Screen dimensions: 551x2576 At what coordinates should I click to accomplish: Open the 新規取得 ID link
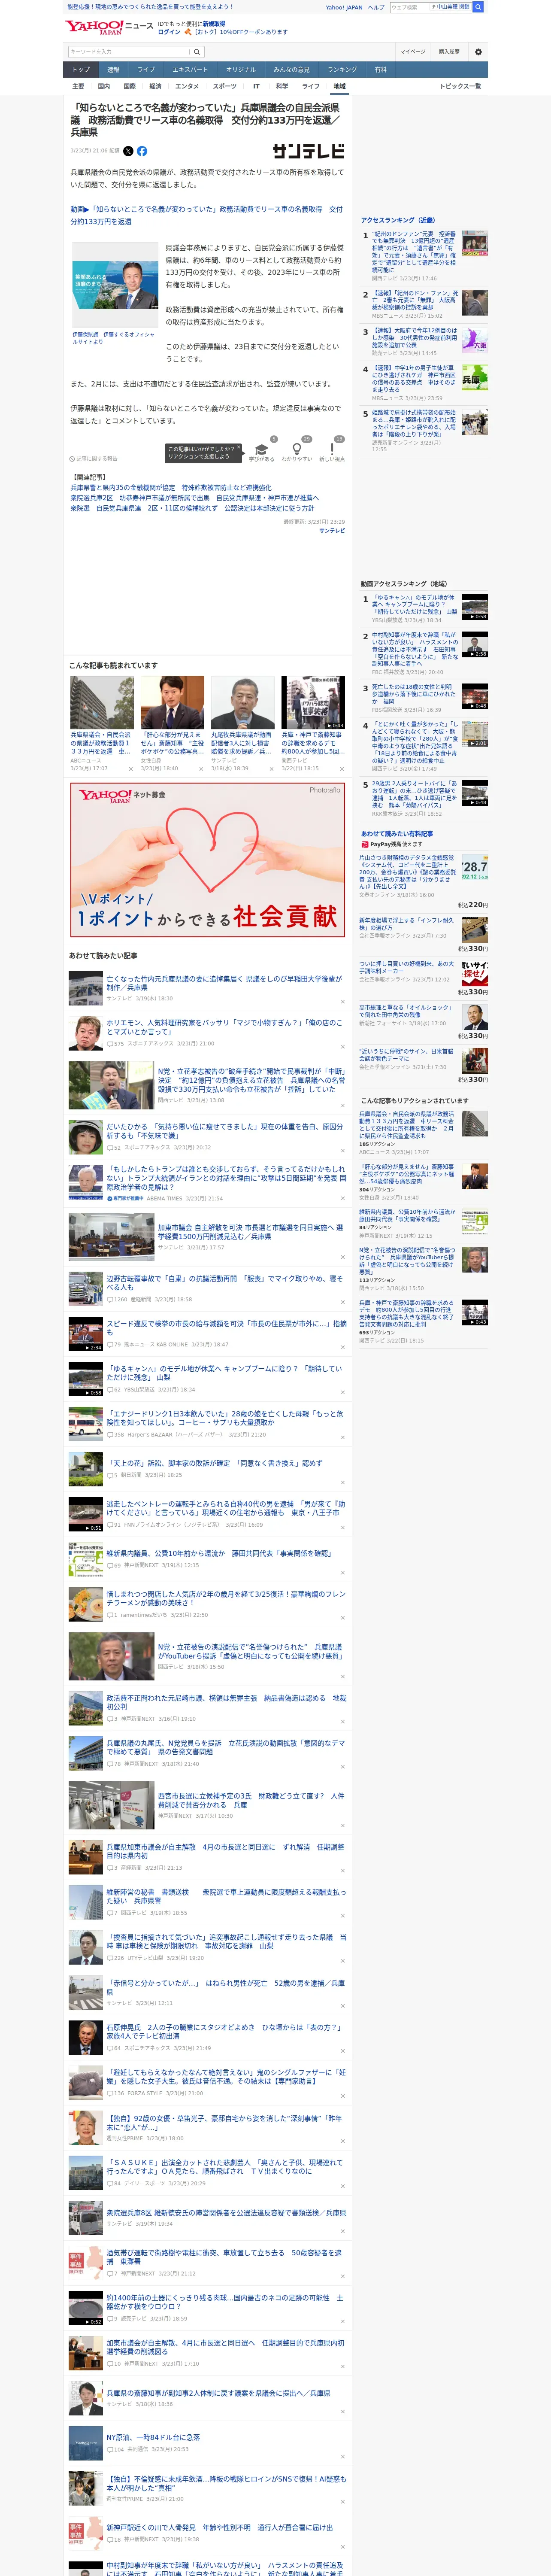click(x=214, y=24)
